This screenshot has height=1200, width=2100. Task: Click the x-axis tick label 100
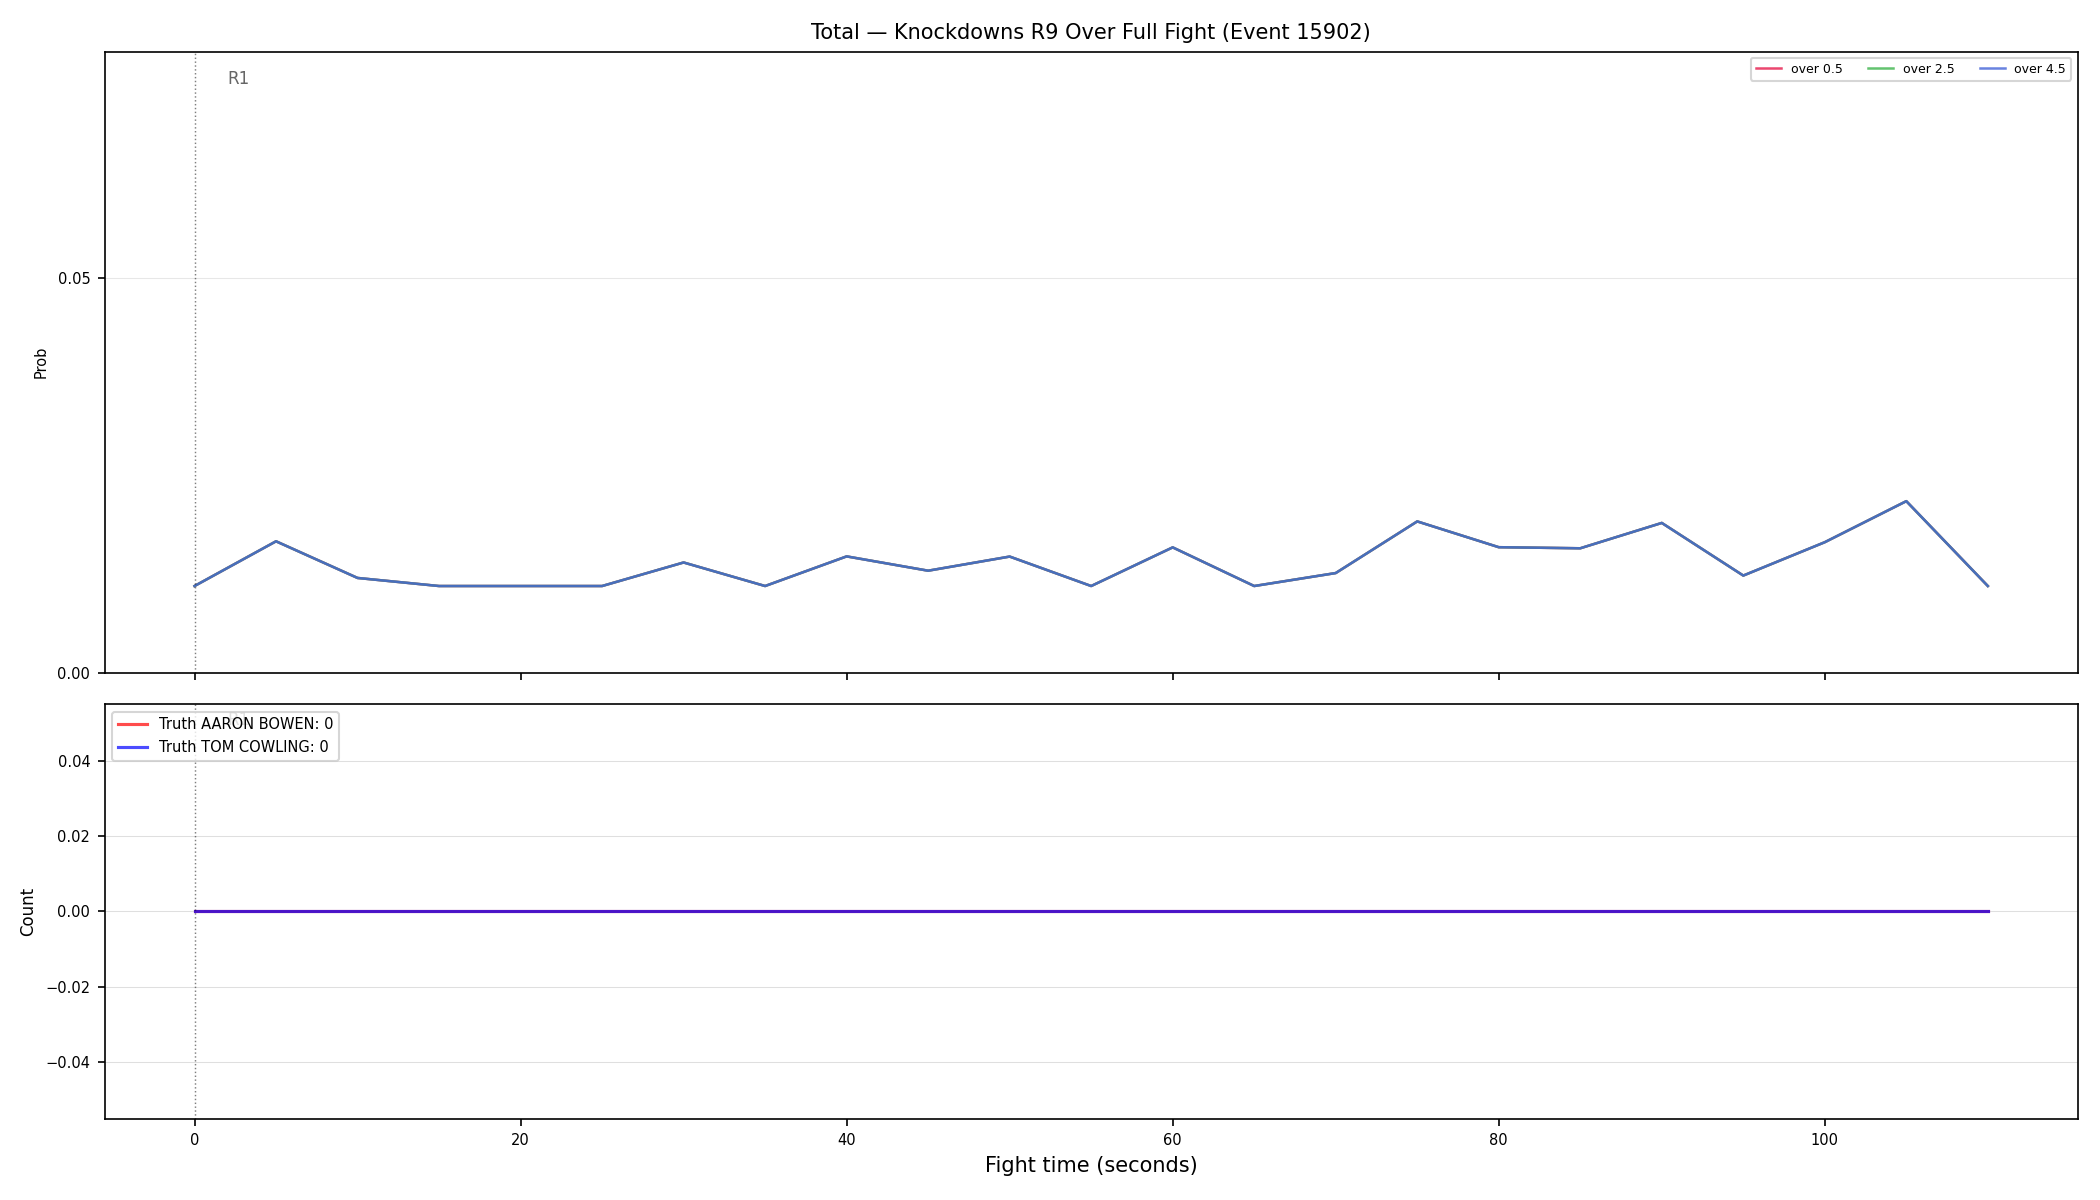pyautogui.click(x=1824, y=1139)
